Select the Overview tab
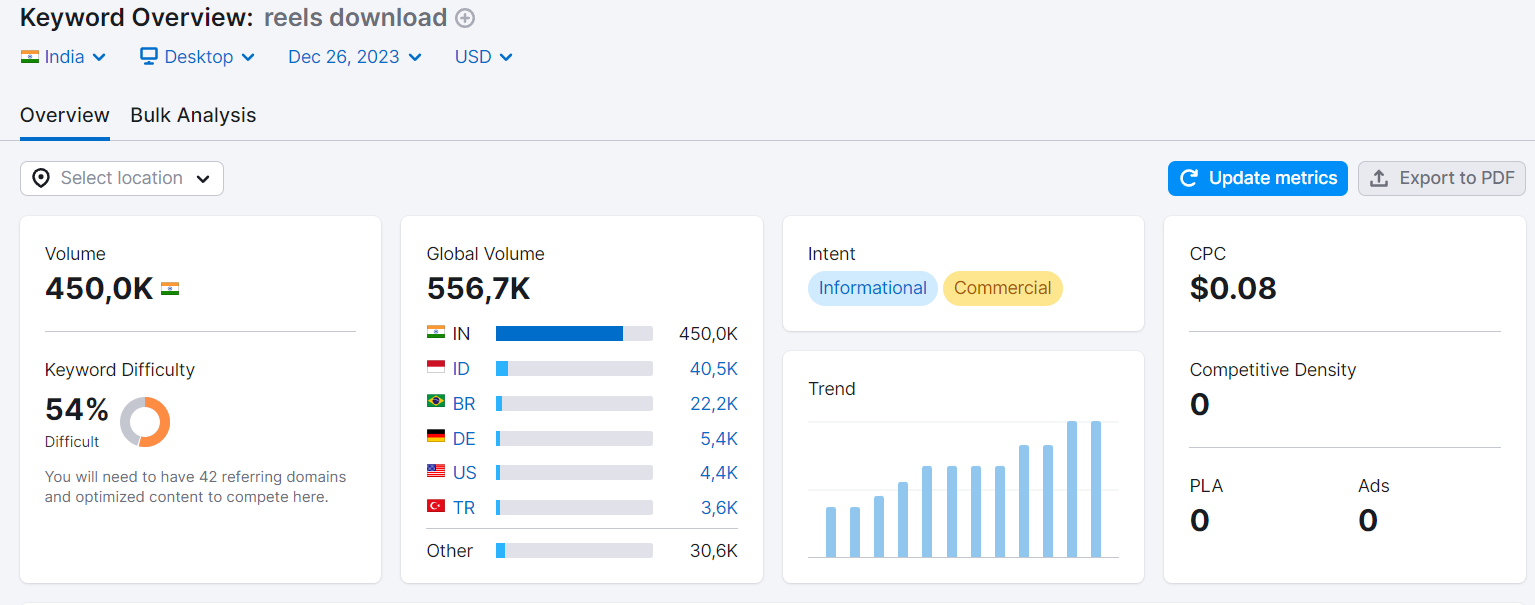Viewport: 1535px width, 605px height. (x=65, y=115)
